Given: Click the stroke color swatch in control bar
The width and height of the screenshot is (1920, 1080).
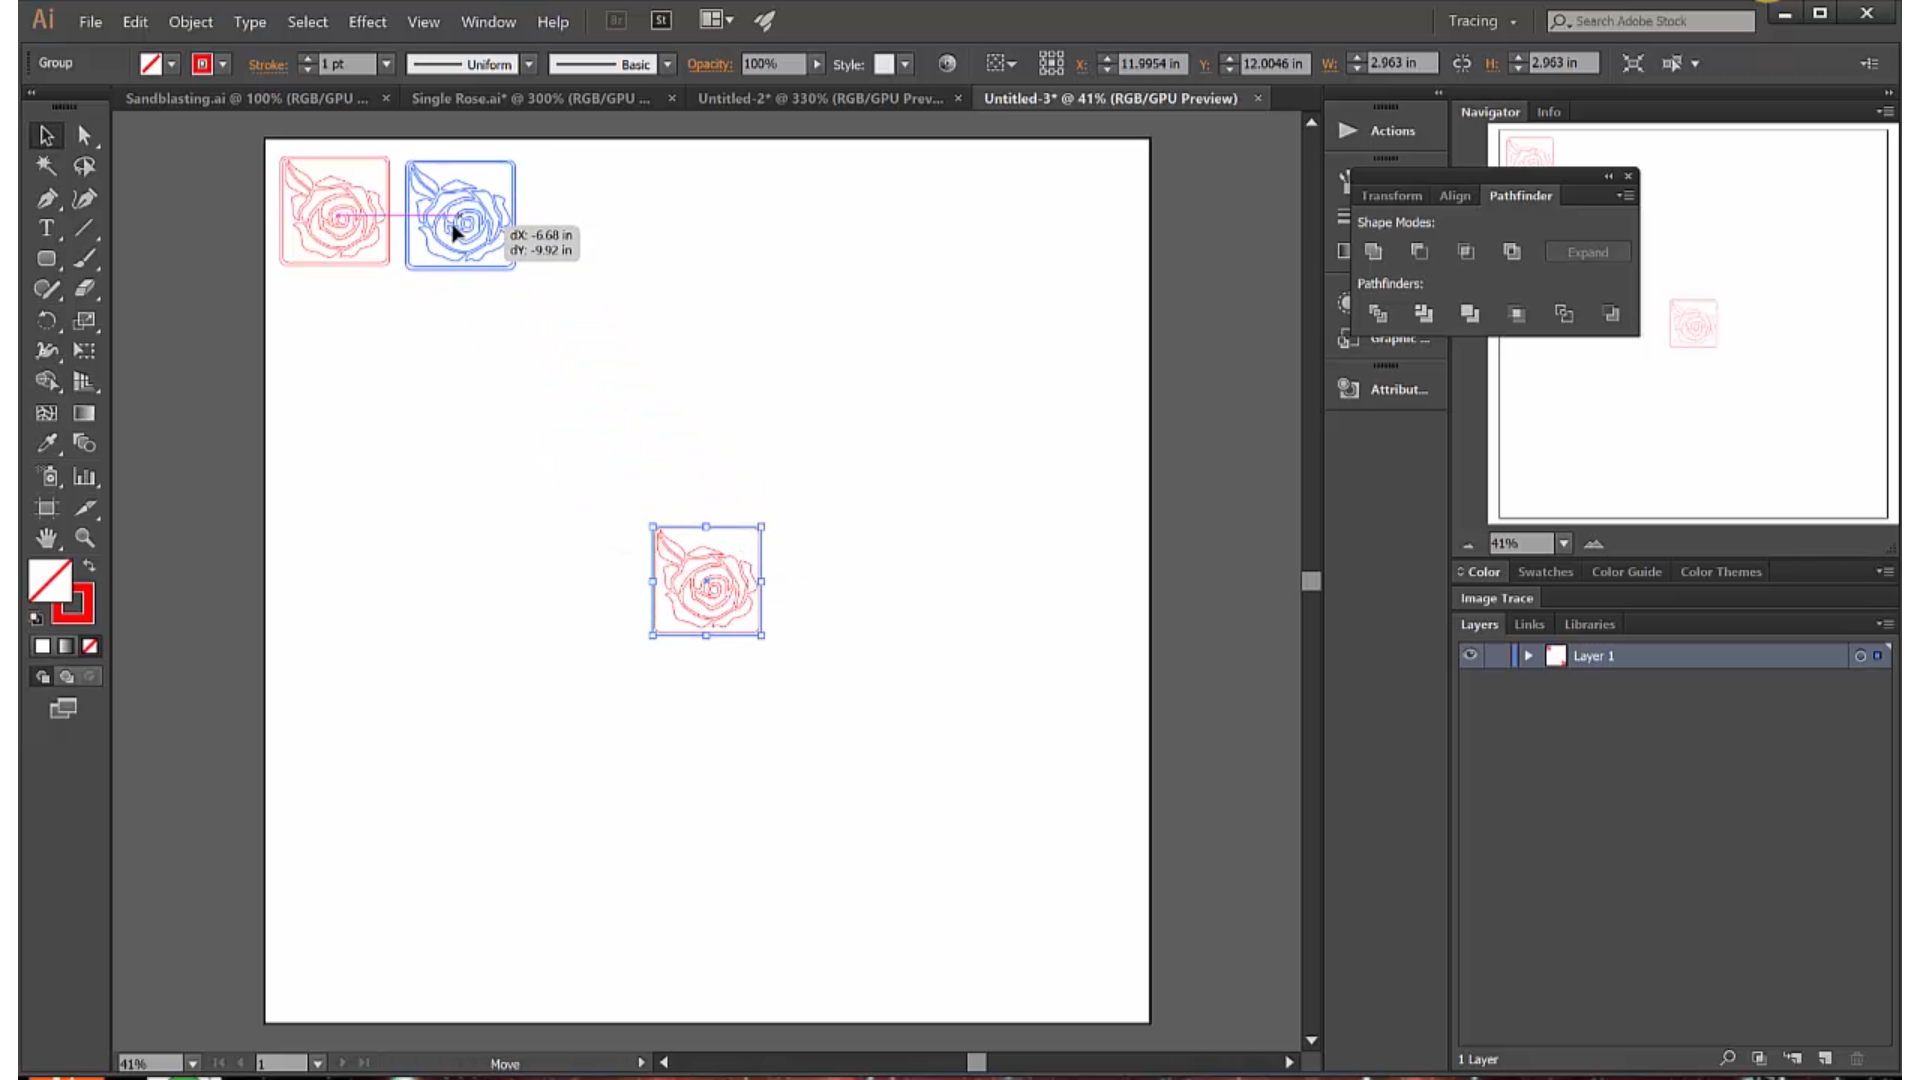Looking at the screenshot, I should pos(202,64).
